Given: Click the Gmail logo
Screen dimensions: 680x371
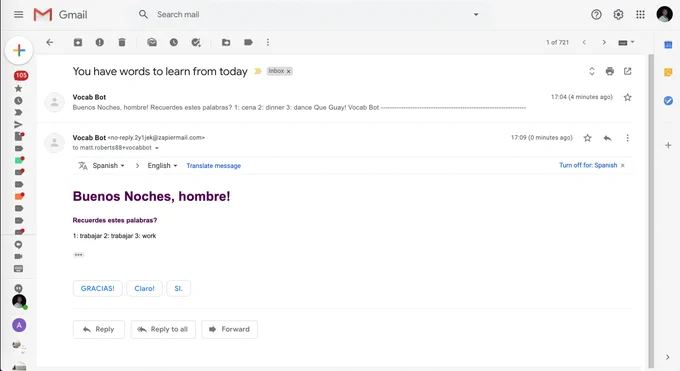Looking at the screenshot, I should pyautogui.click(x=60, y=15).
